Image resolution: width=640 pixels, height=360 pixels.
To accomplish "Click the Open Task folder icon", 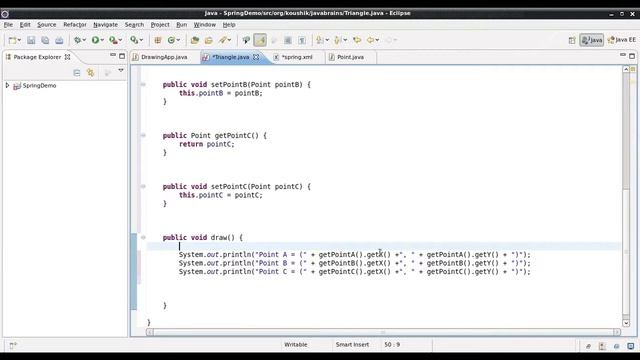I will click(209, 40).
